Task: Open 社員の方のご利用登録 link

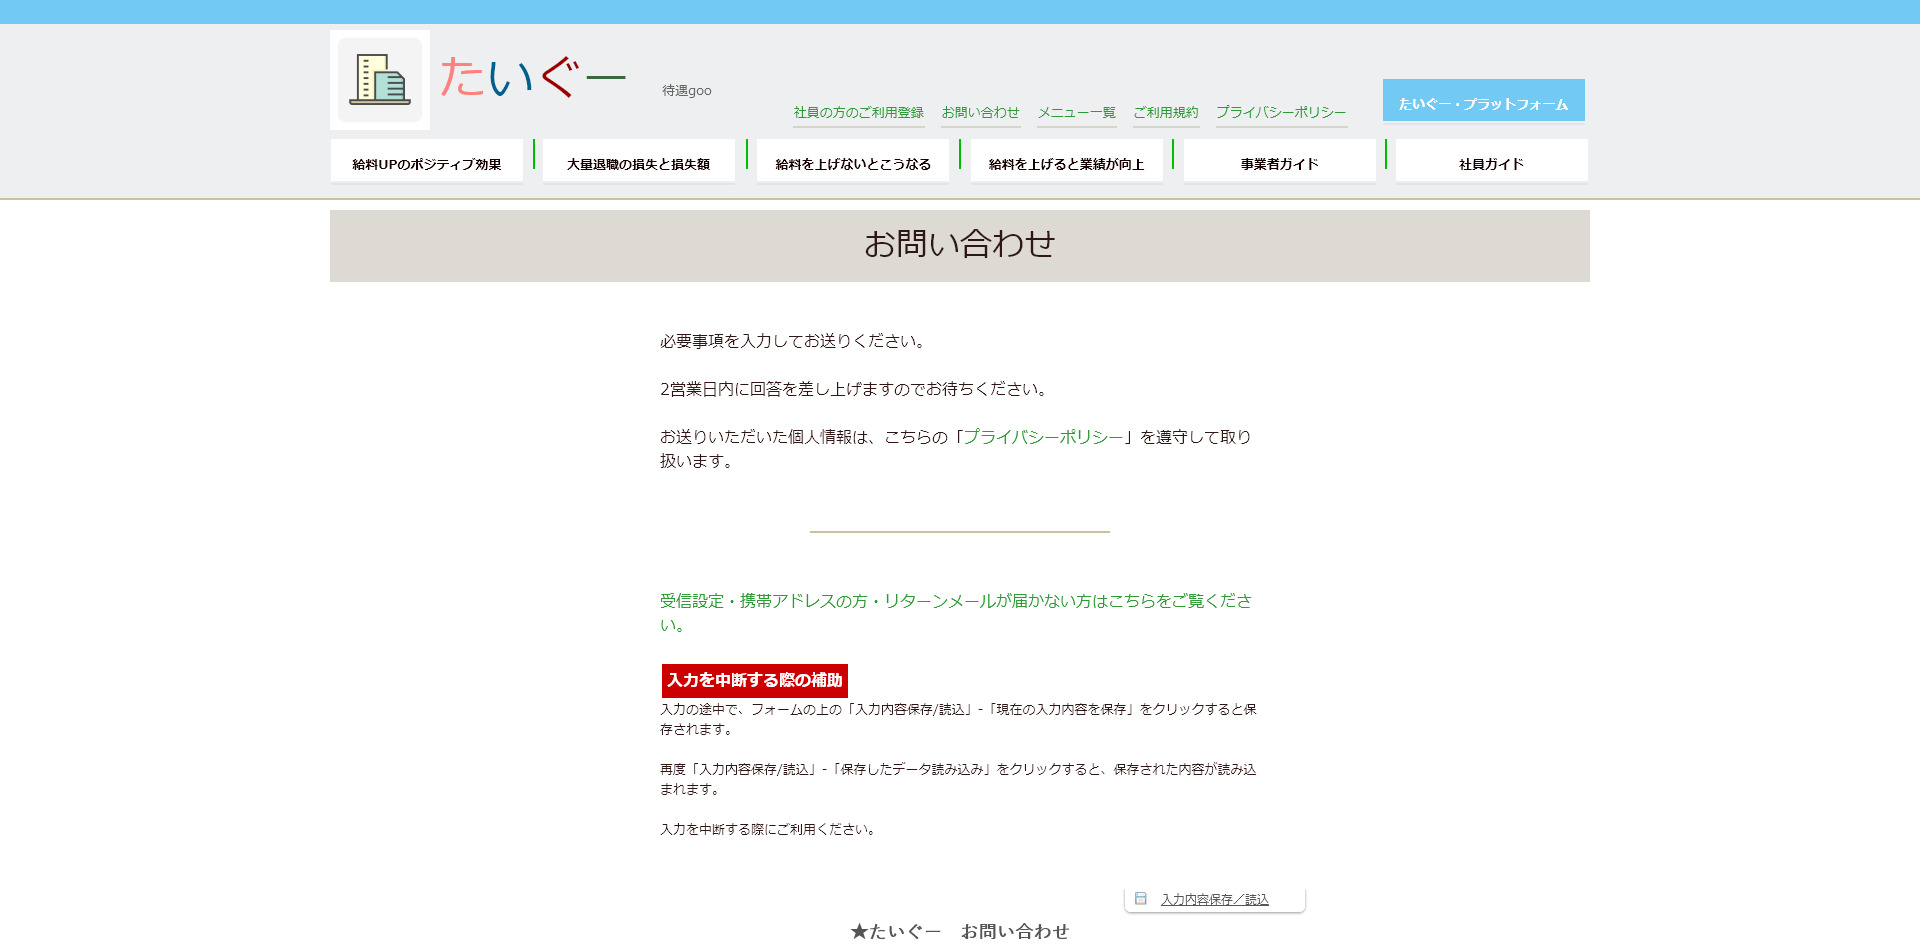Action: pos(858,113)
